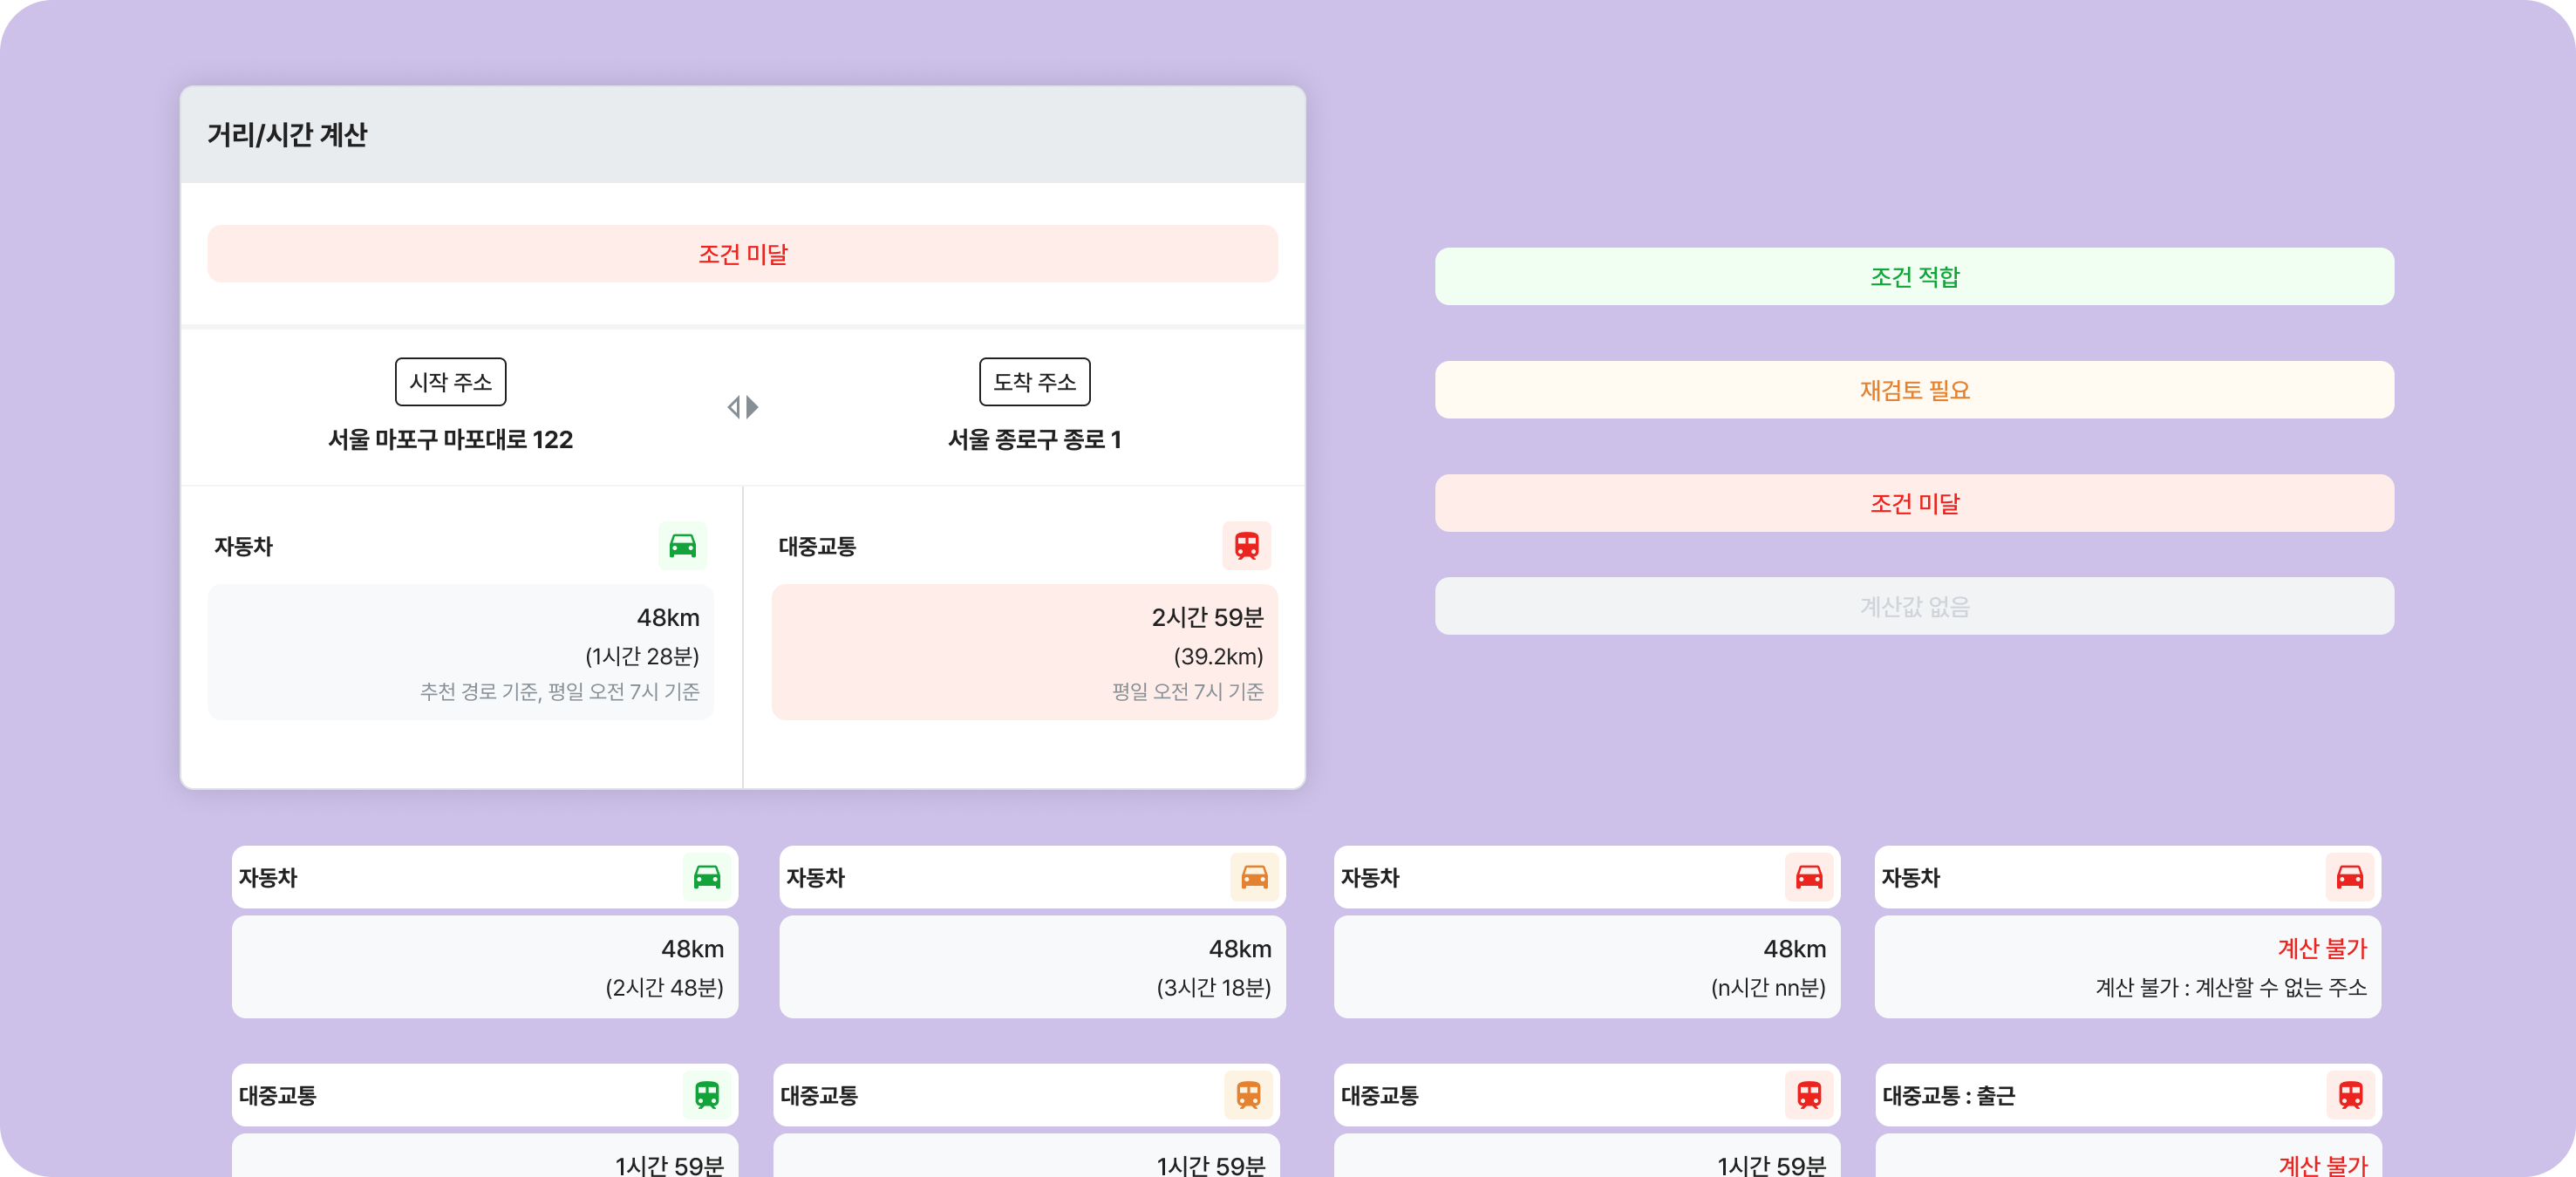Click the 서울 마포구 마포대로 122 address
Viewport: 2576px width, 1177px height.
(450, 439)
